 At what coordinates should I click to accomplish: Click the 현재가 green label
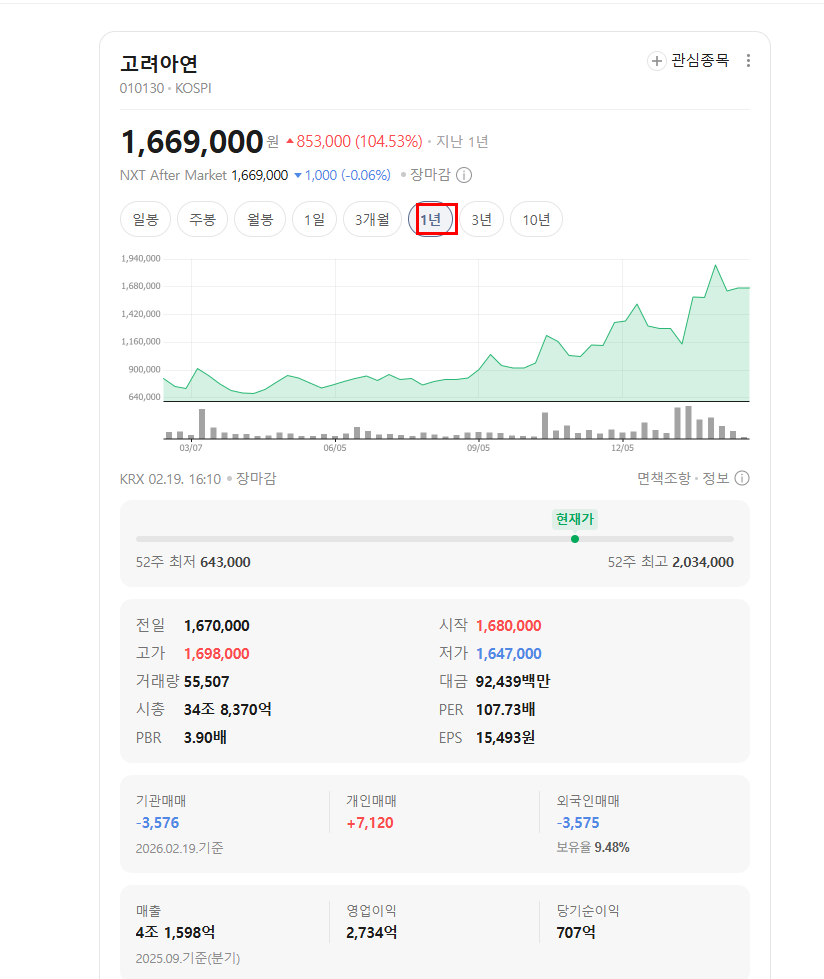tap(575, 519)
